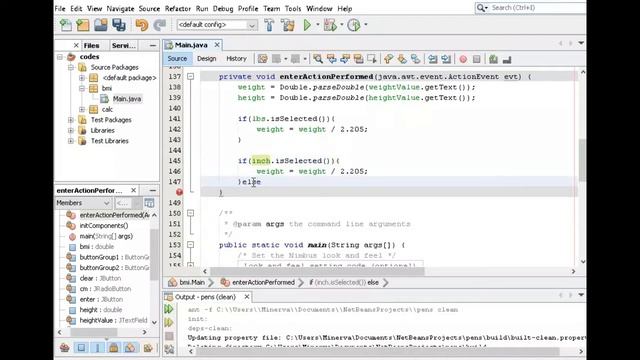Close the Main.java editor tab
This screenshot has width=640, height=360.
(217, 45)
